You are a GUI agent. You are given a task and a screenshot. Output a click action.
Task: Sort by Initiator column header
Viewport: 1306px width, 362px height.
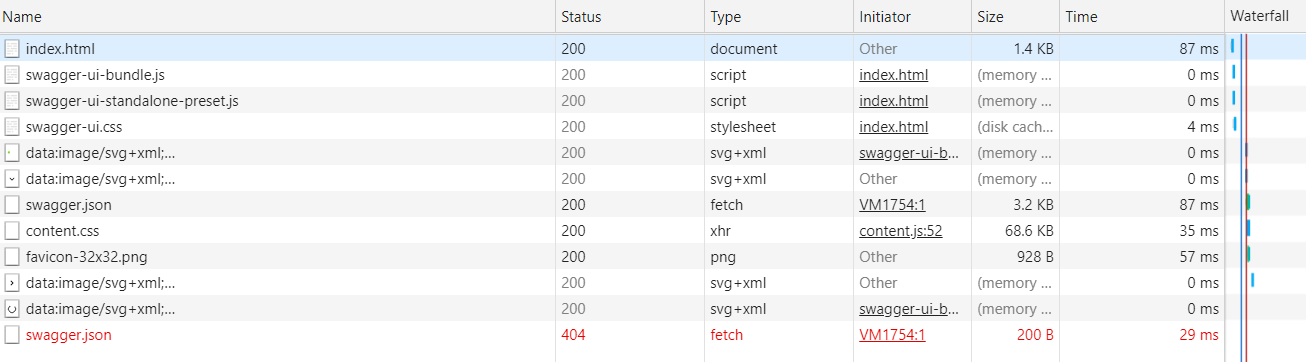click(912, 17)
